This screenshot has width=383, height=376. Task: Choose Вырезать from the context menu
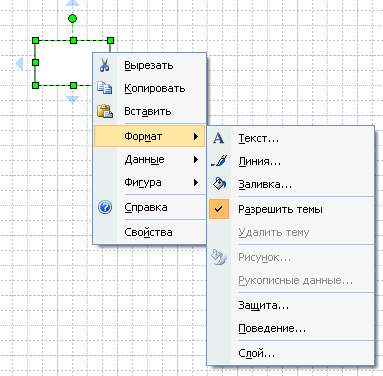click(150, 65)
